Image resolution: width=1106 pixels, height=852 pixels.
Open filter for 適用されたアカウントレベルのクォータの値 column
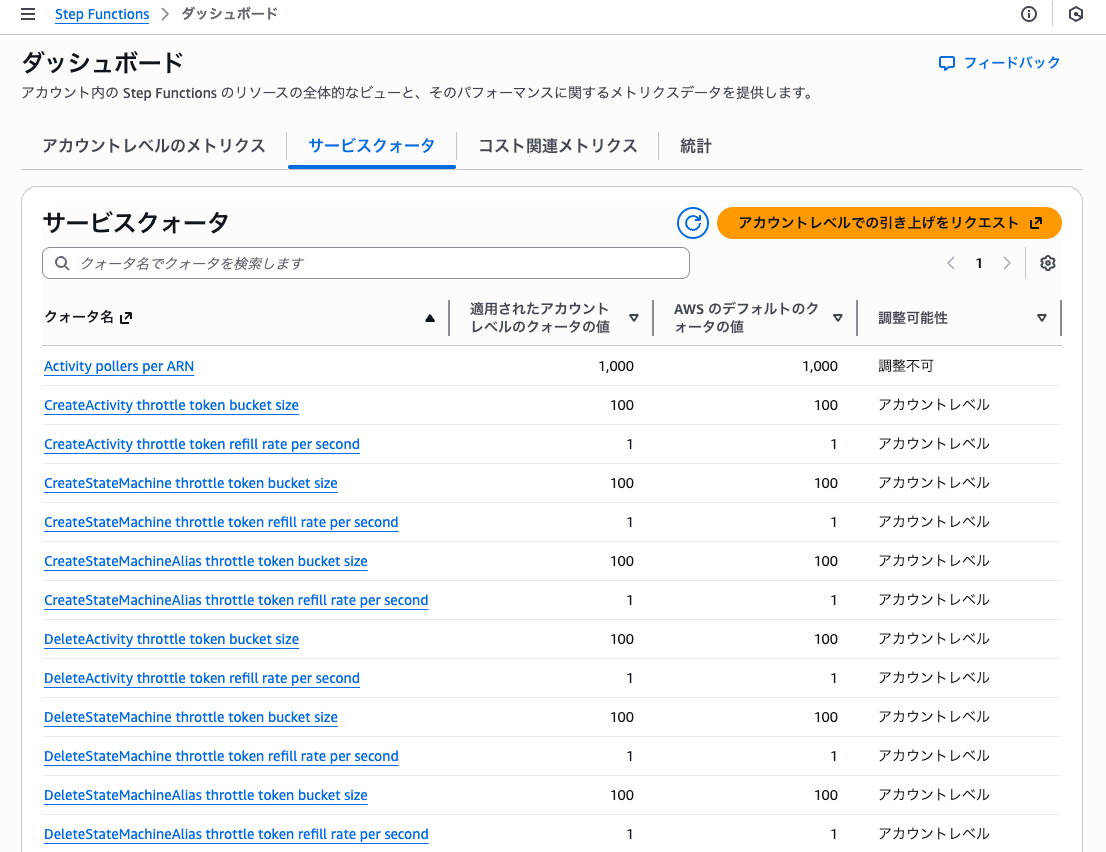pos(635,316)
